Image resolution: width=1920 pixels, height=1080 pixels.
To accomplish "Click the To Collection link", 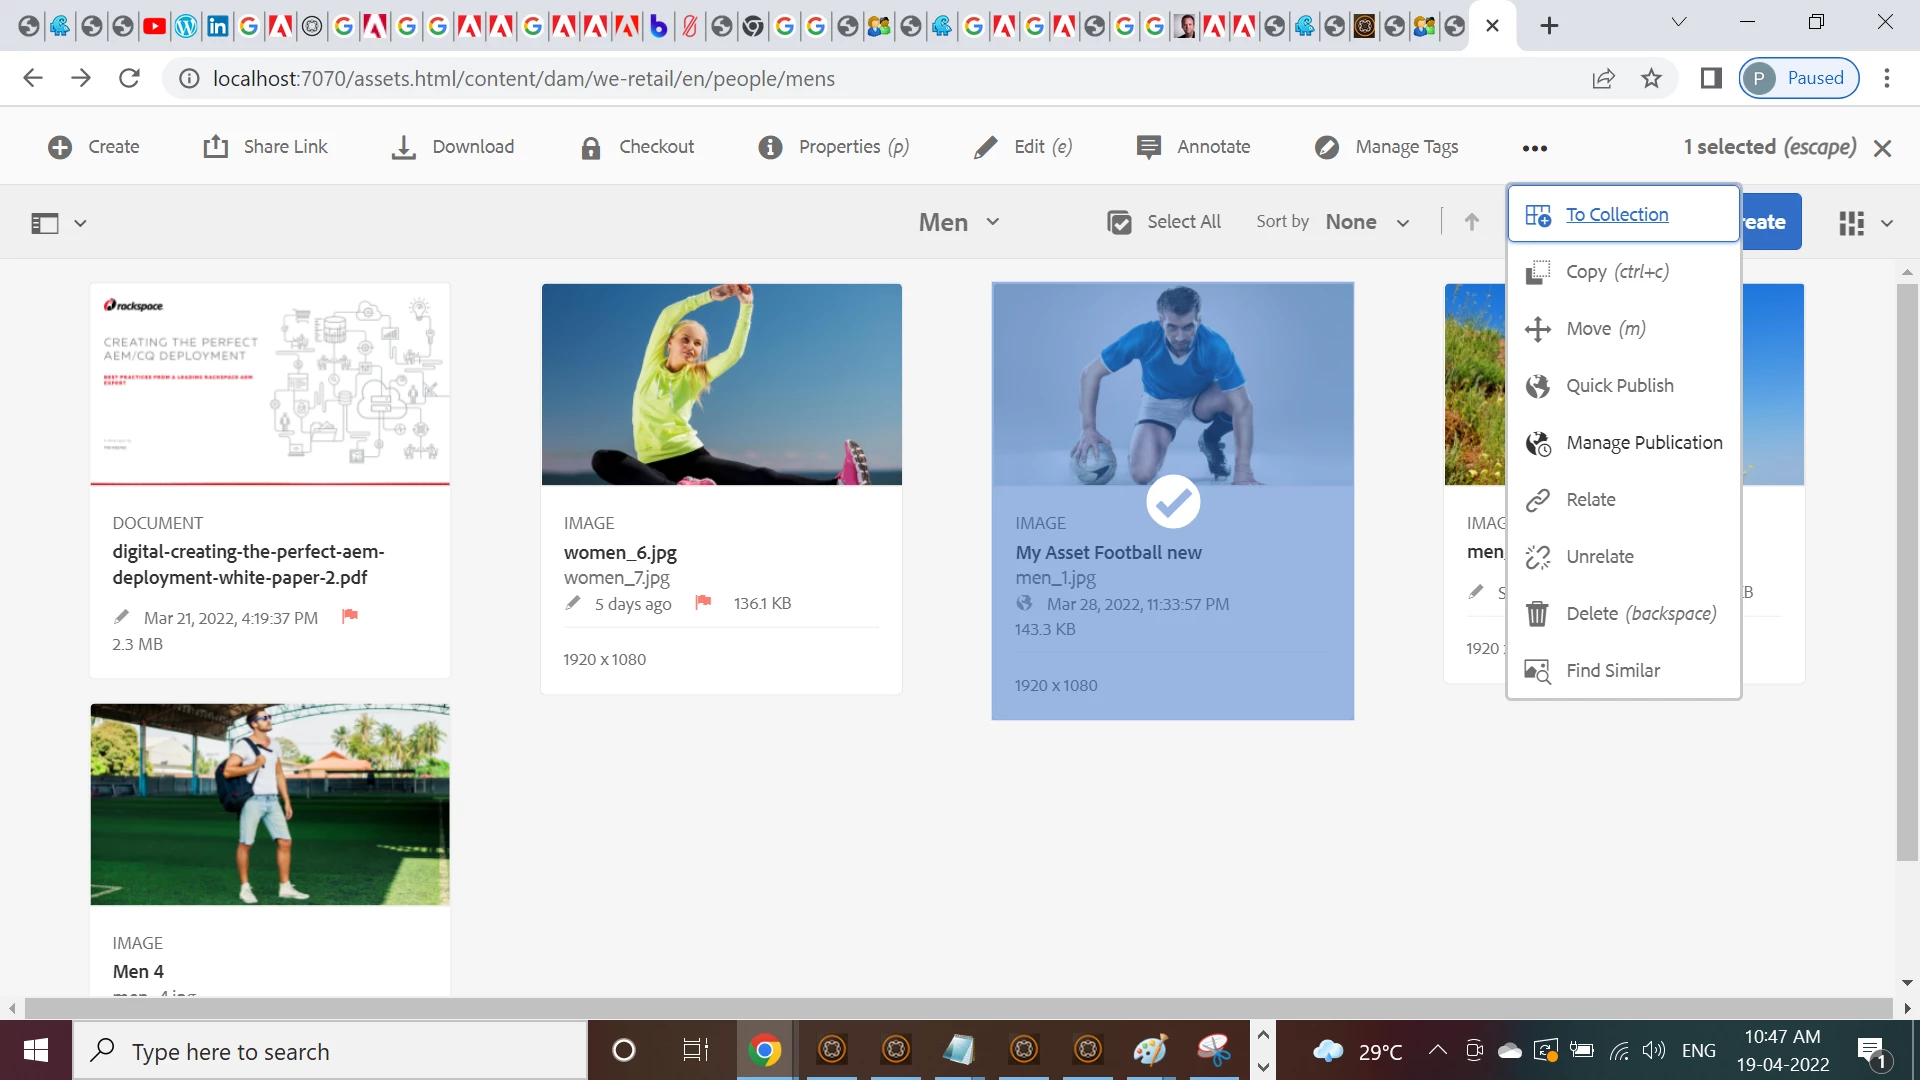I will 1616,215.
